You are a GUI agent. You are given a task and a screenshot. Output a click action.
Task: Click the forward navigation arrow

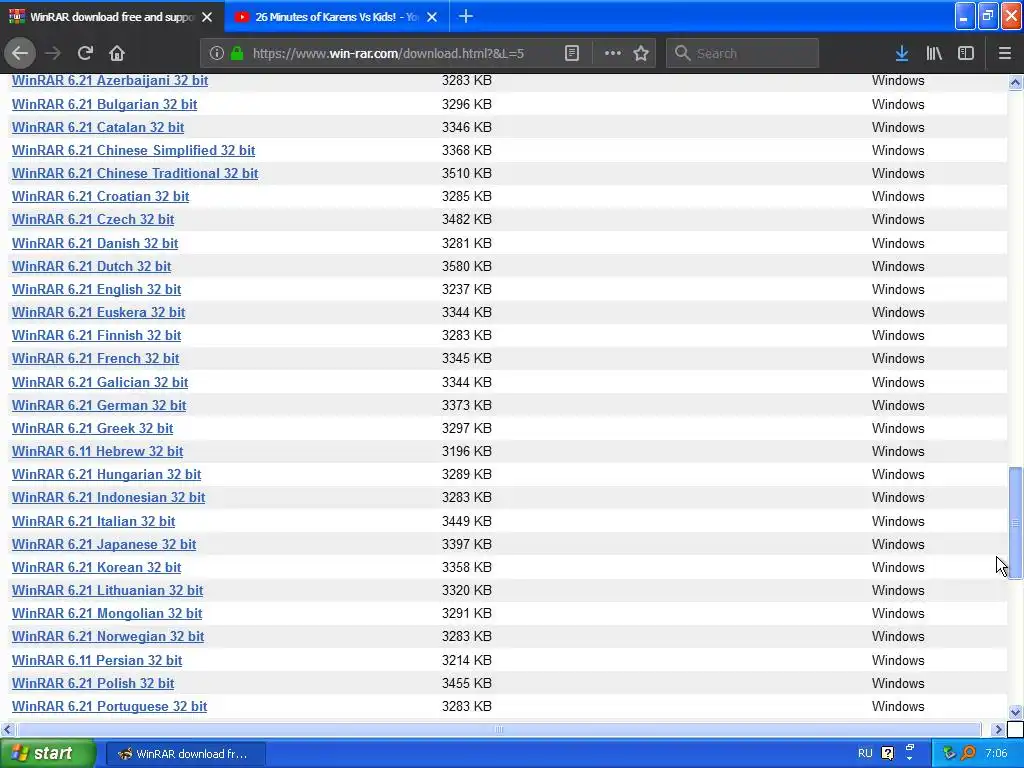click(x=53, y=53)
